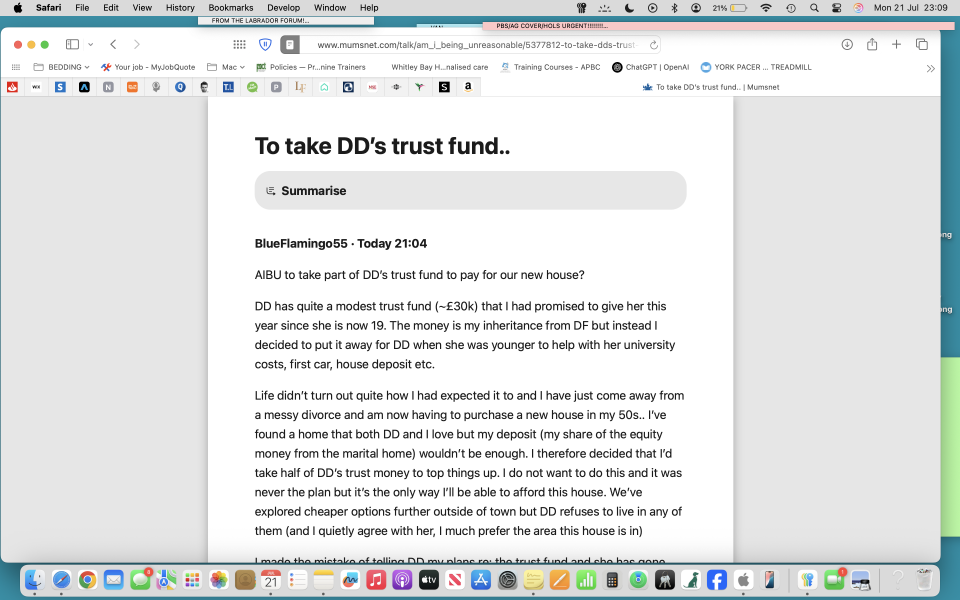960x600 pixels.
Task: Show the tab overview
Action: point(922,45)
